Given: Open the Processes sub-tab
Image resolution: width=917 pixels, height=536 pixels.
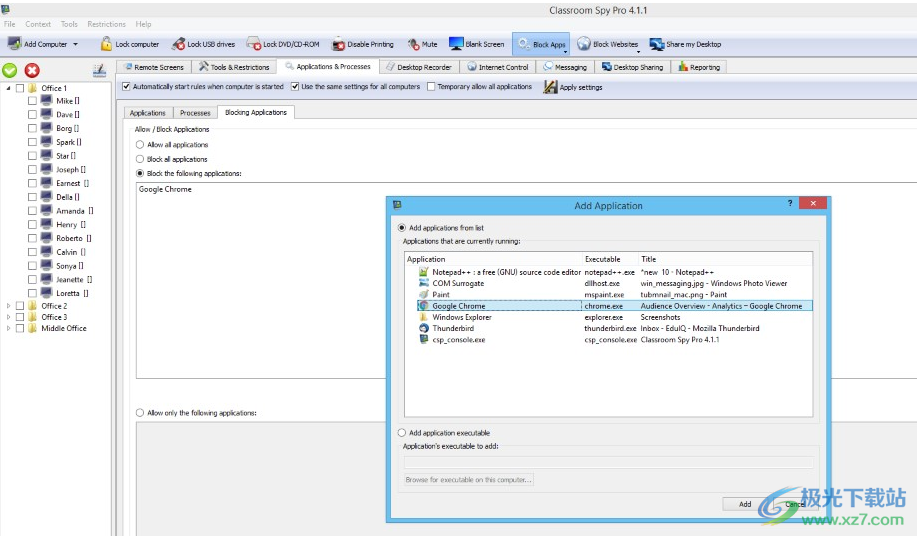Looking at the screenshot, I should point(195,113).
